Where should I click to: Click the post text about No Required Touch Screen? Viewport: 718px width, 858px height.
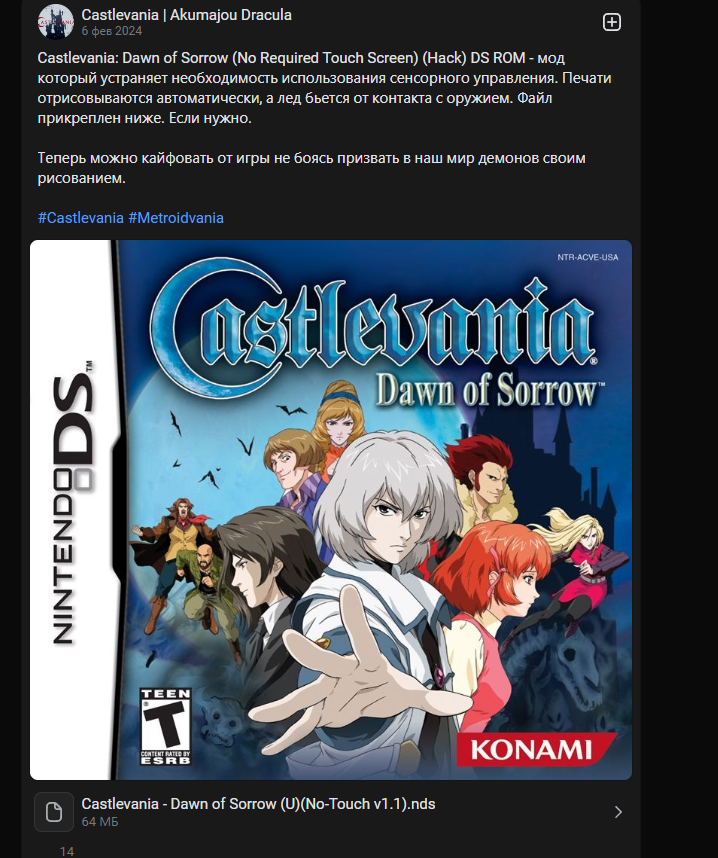coord(324,88)
